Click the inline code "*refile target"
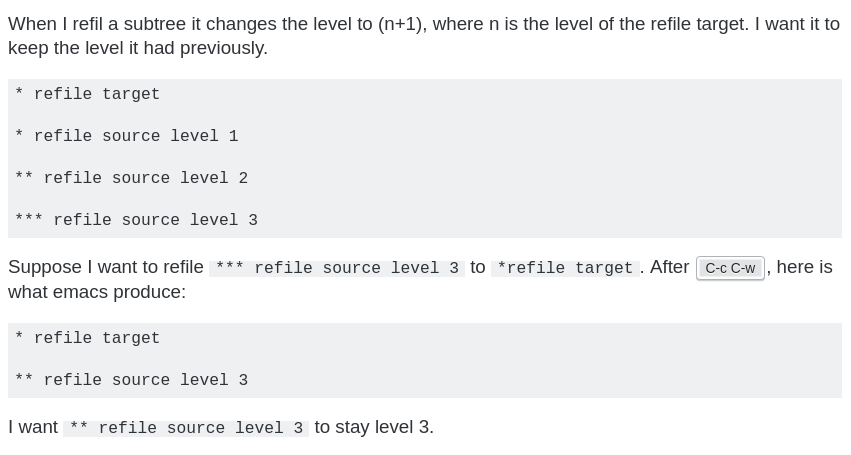Screen dimensions: 851x455 coord(565,268)
